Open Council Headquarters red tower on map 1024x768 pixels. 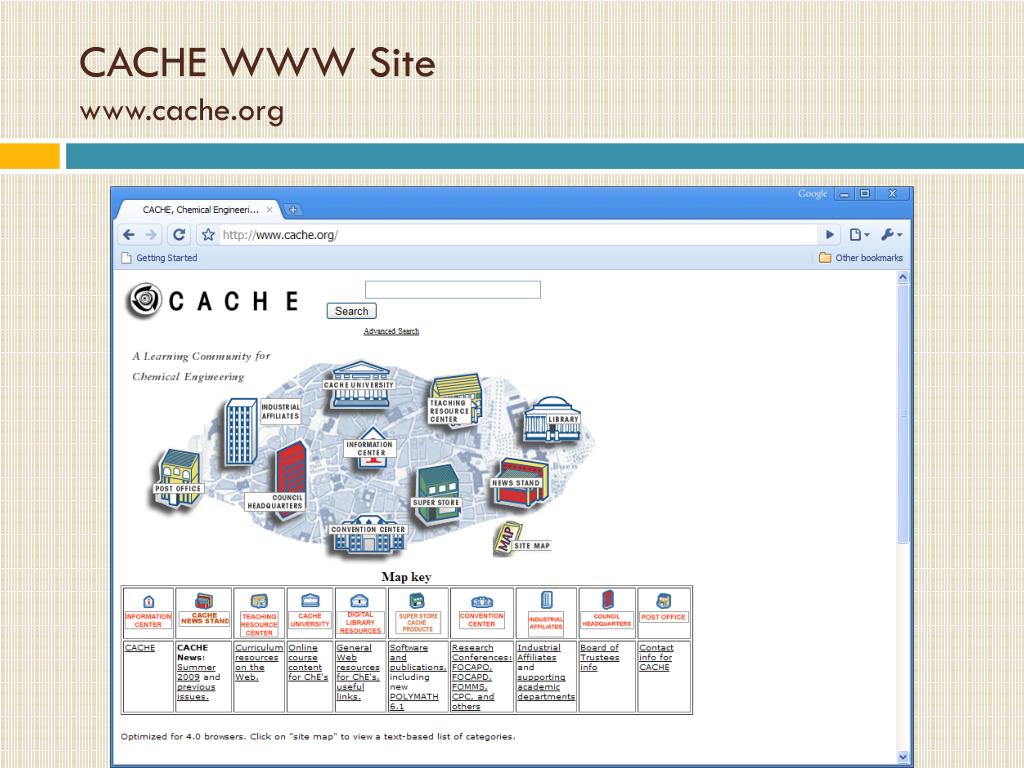point(291,479)
